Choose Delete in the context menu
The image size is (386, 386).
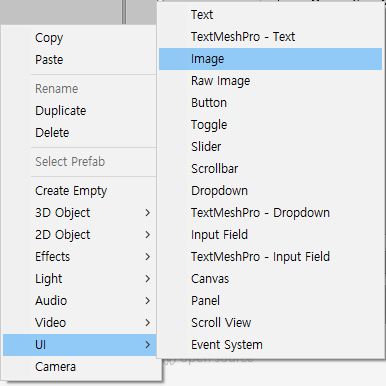click(x=79, y=133)
